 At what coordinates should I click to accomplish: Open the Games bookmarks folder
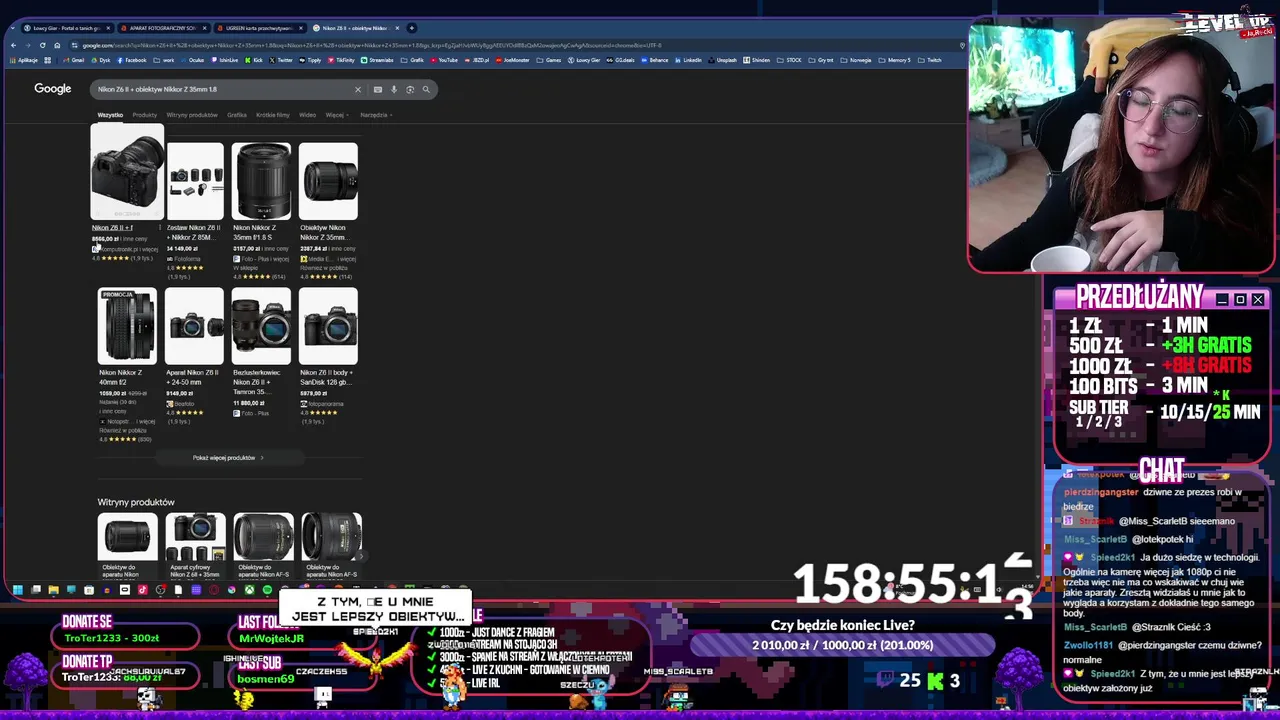pos(551,60)
